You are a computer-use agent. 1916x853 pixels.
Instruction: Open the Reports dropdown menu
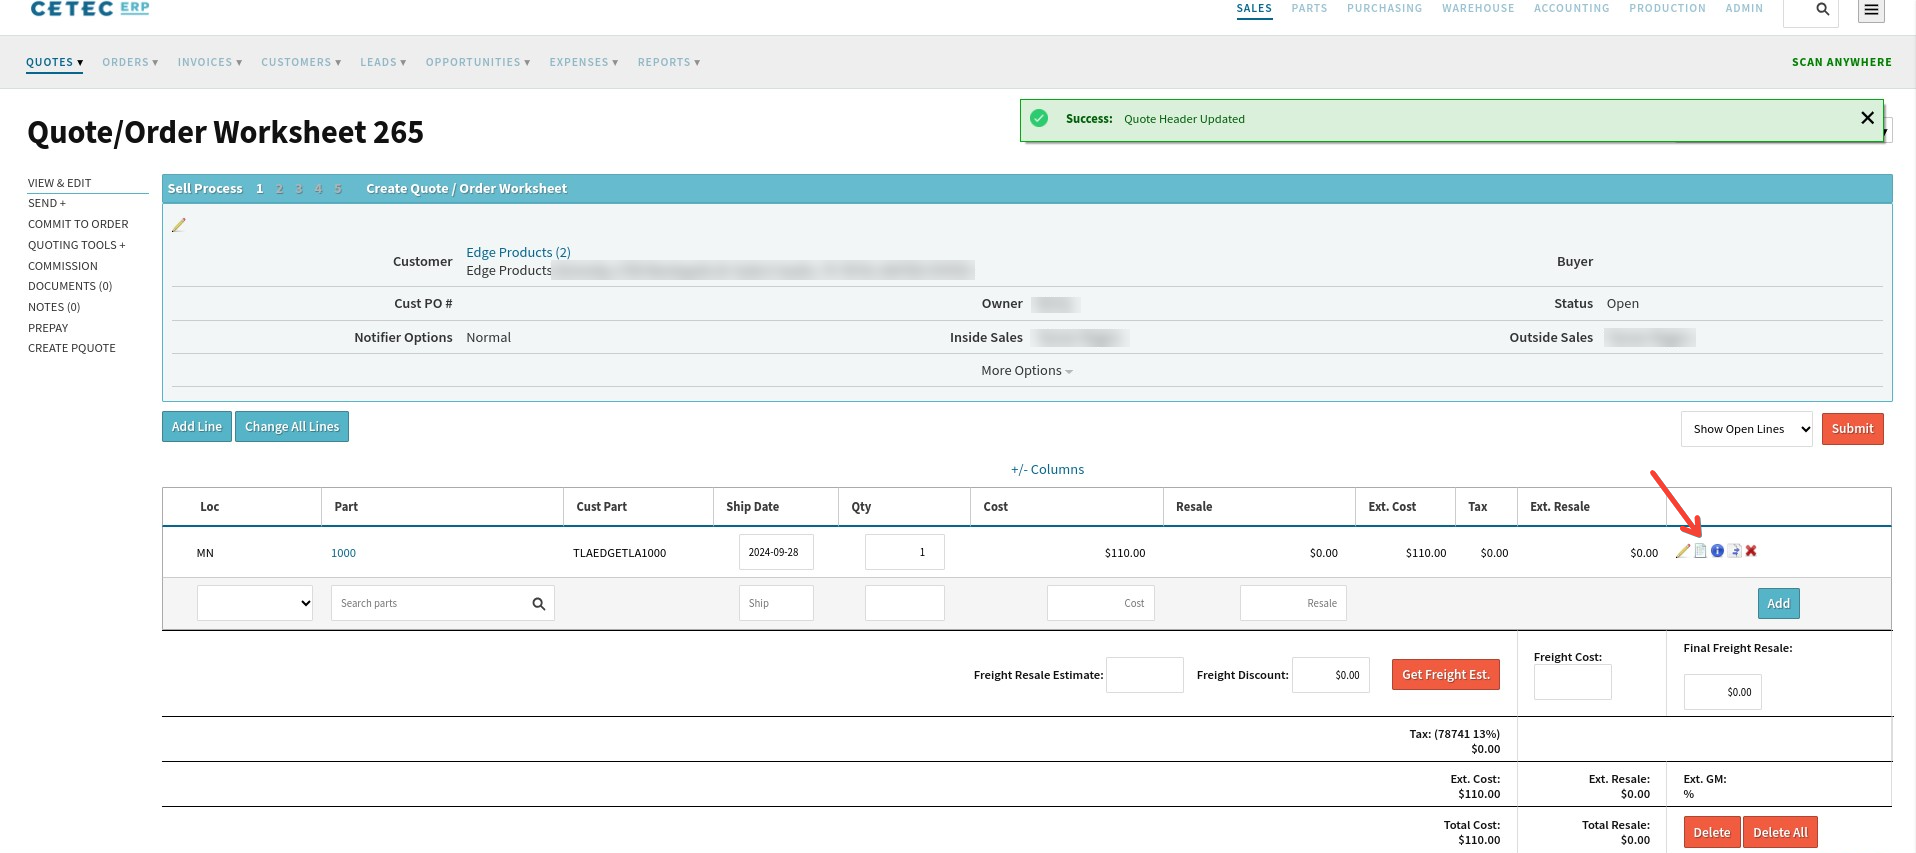(x=669, y=62)
